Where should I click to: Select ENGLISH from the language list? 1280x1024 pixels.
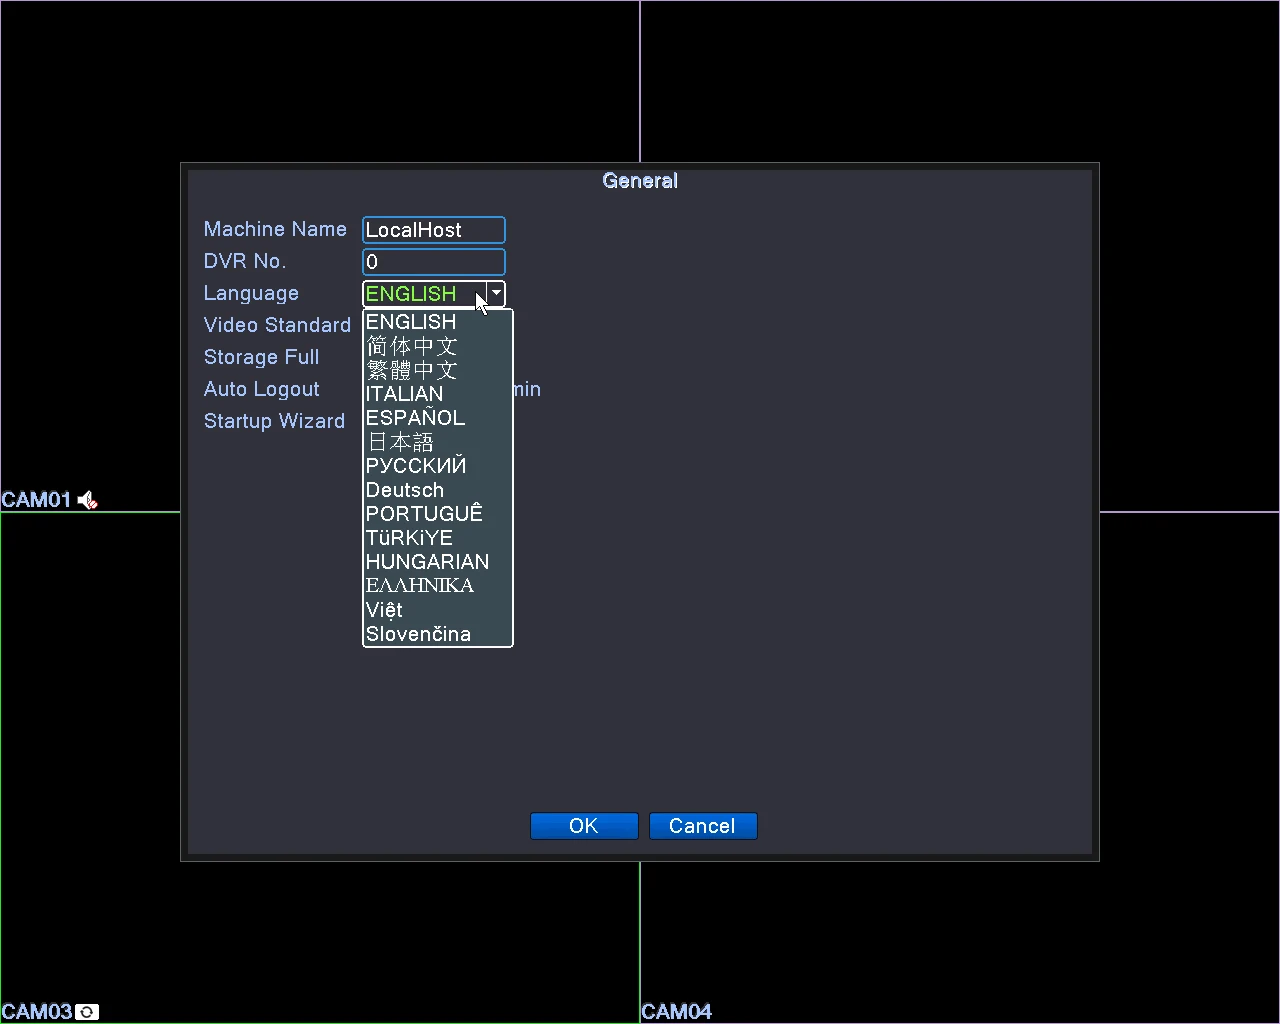pos(438,322)
